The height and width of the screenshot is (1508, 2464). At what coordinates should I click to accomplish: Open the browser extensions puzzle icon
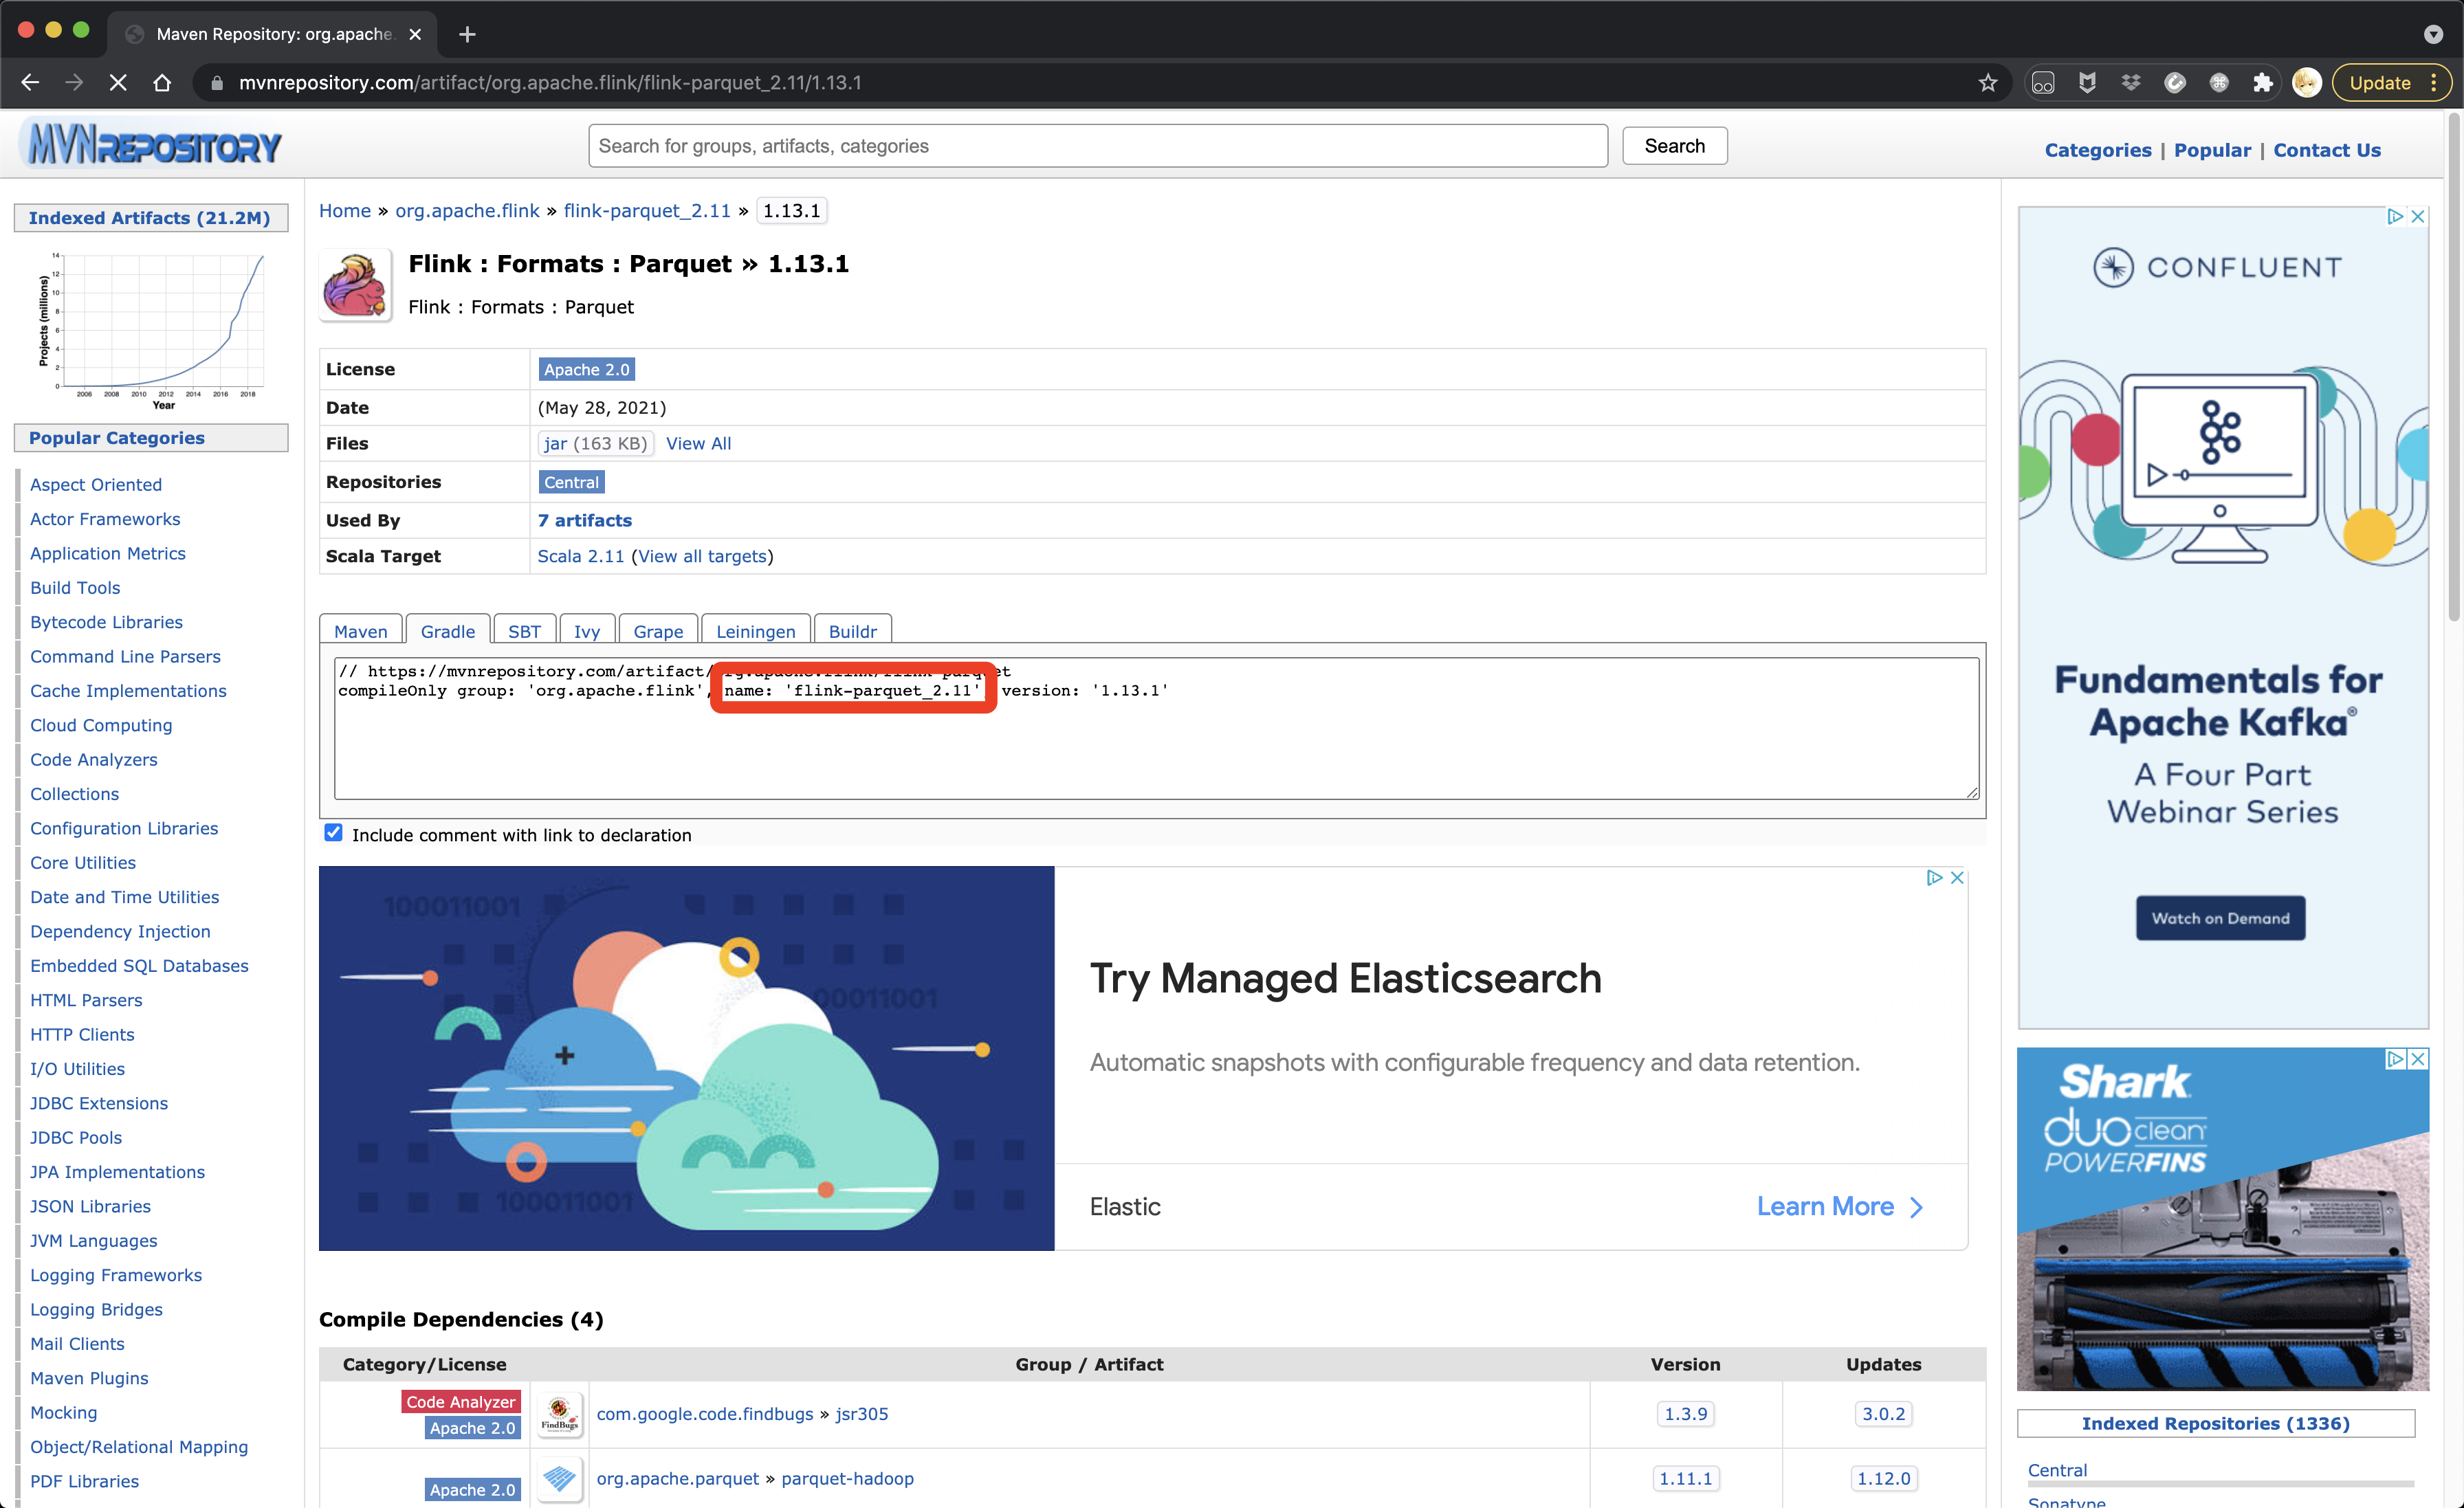coord(2262,83)
